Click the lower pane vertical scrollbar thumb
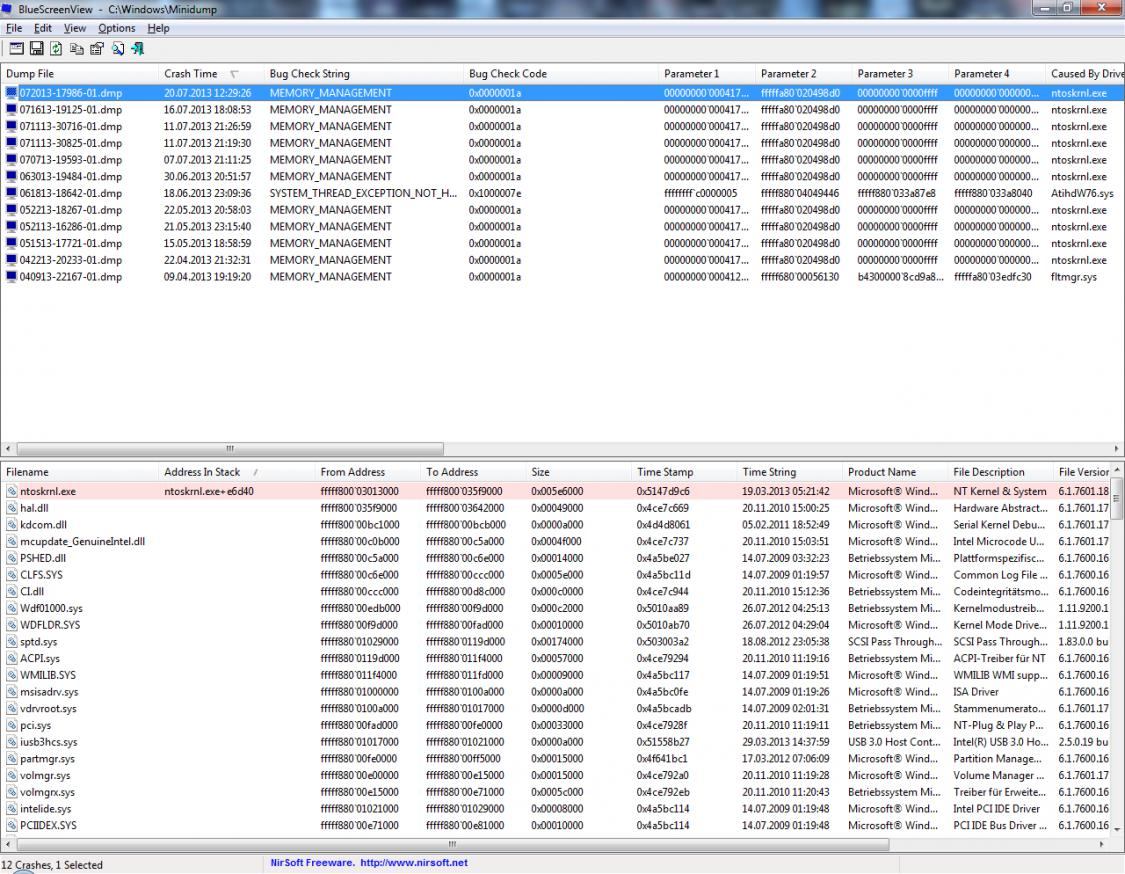 click(x=1116, y=499)
